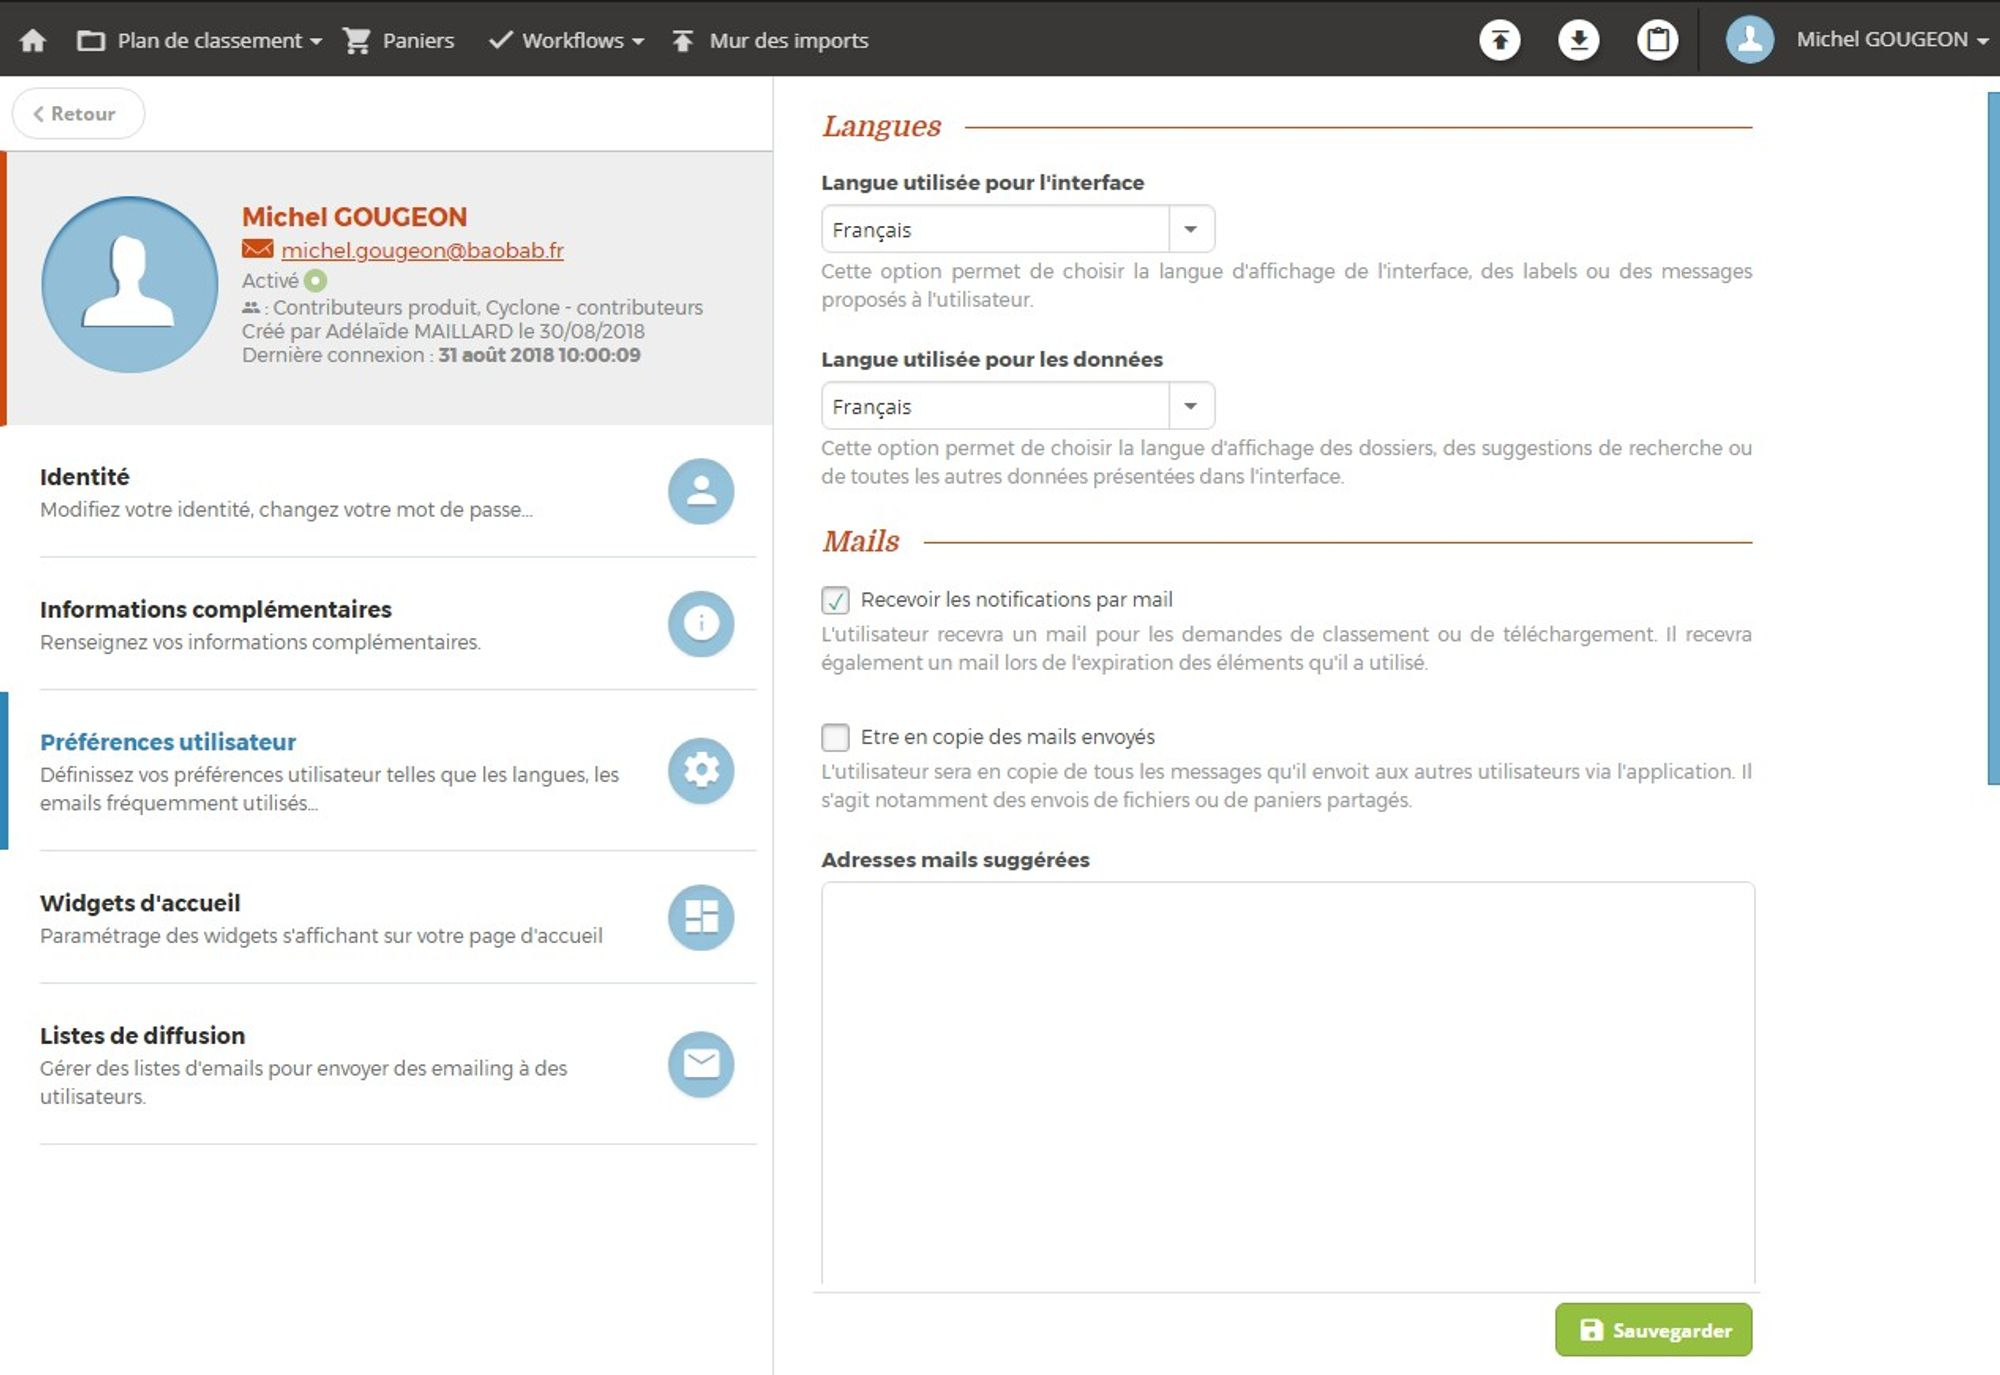Click the Langues section heading

tap(881, 126)
